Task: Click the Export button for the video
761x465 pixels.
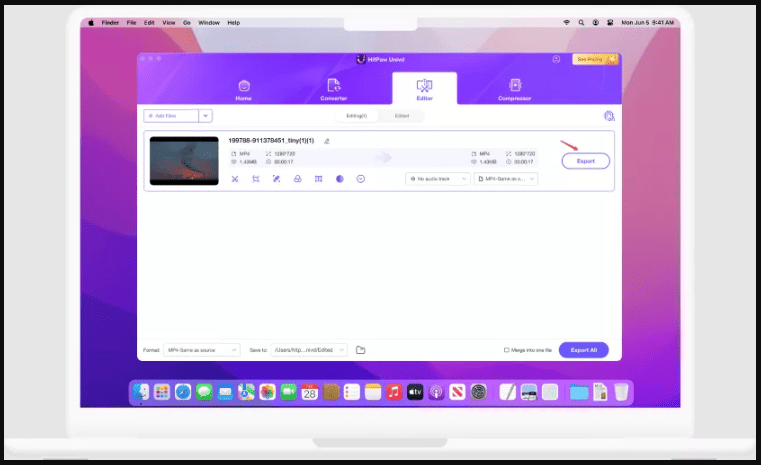Action: (585, 161)
